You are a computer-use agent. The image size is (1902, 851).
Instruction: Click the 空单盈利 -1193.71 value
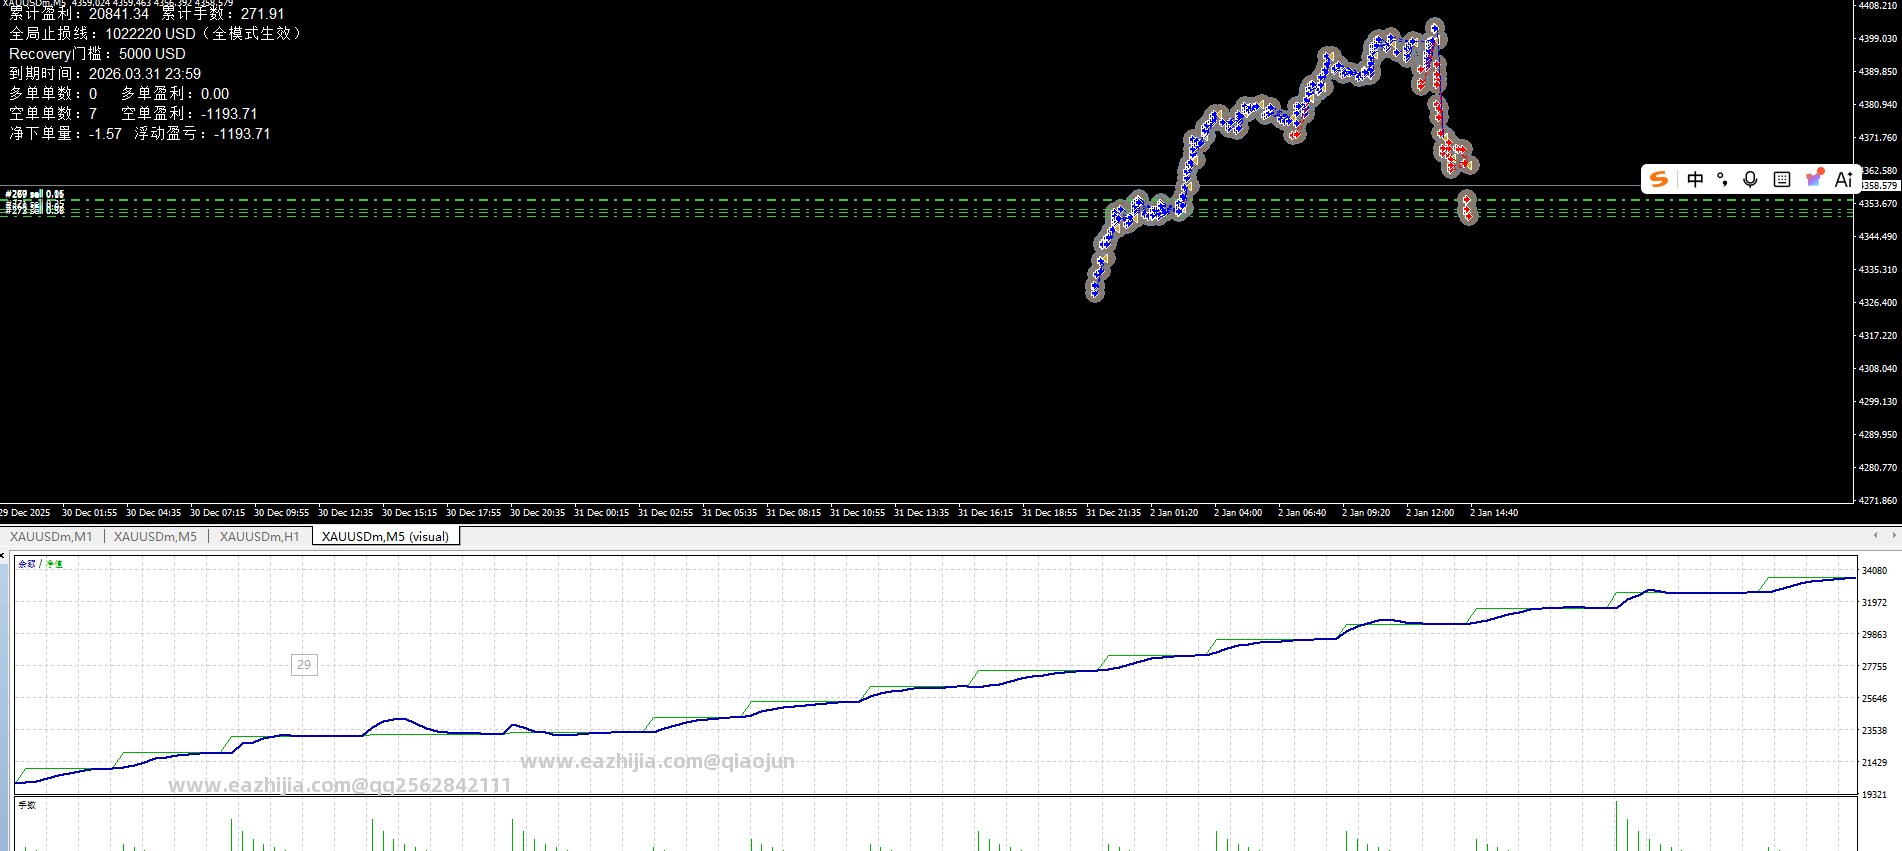(189, 114)
